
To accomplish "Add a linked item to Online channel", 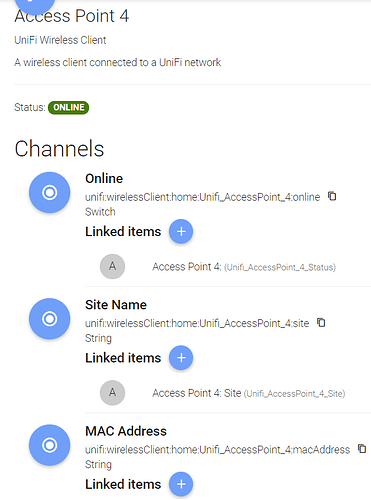I will (x=181, y=231).
